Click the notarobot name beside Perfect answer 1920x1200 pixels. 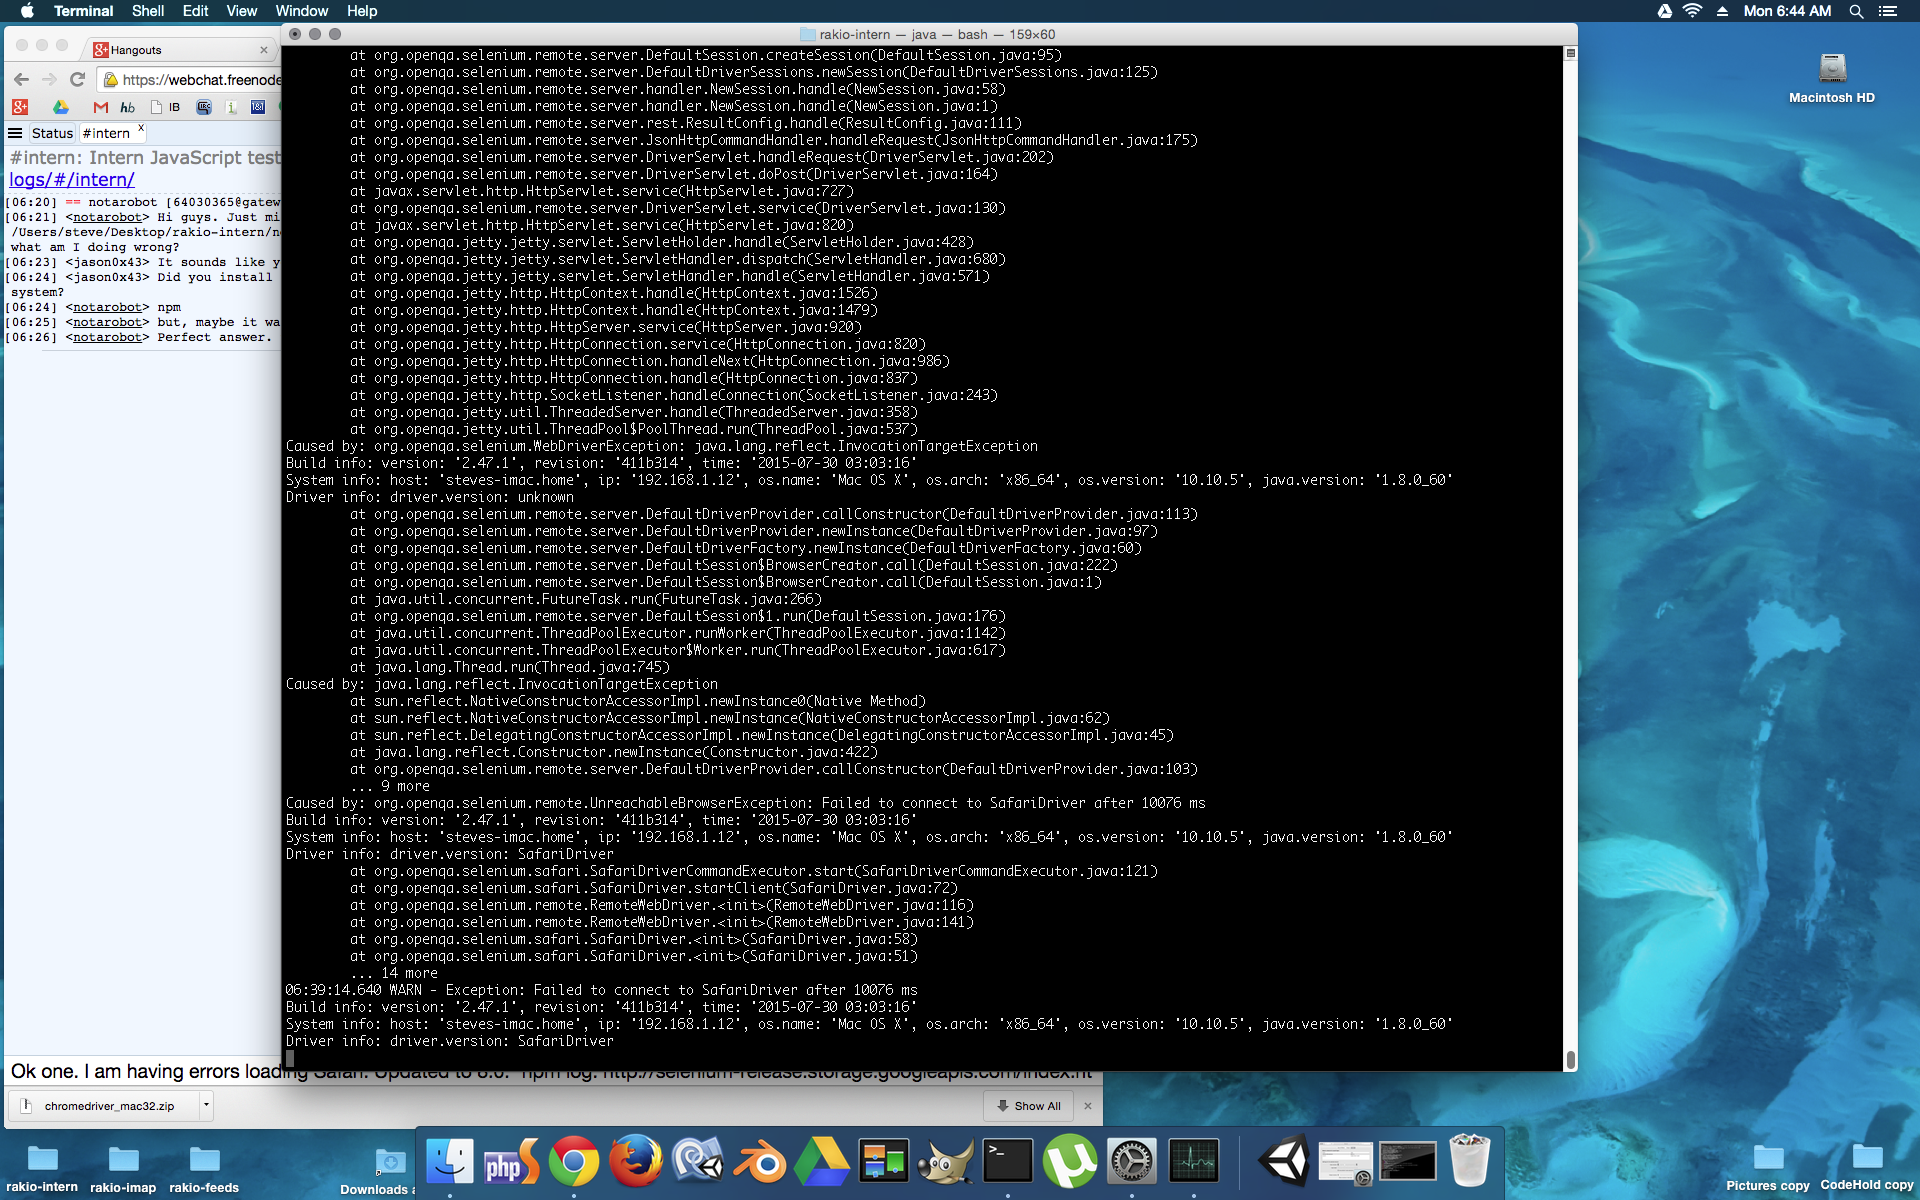point(108,337)
